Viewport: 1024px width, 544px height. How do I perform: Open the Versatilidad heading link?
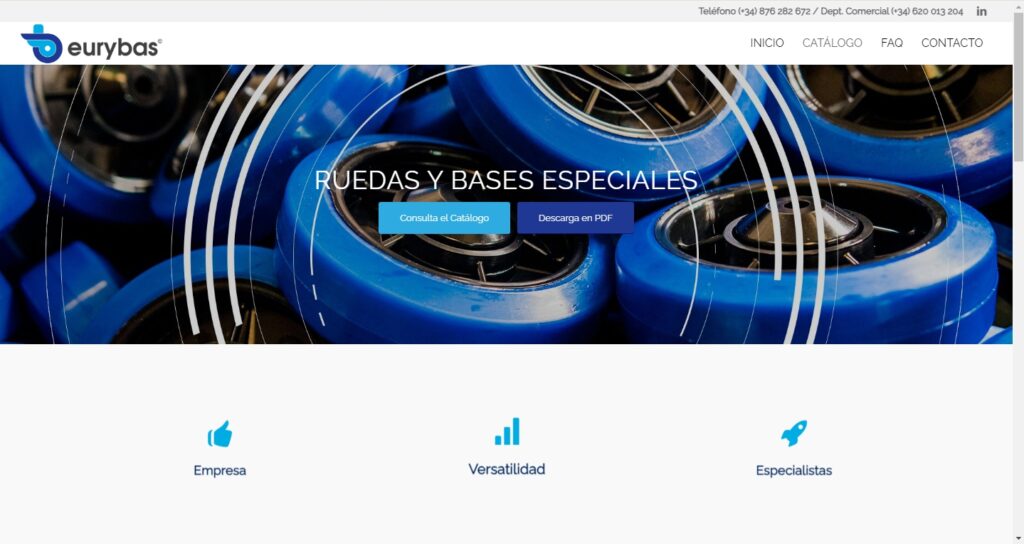pos(507,469)
